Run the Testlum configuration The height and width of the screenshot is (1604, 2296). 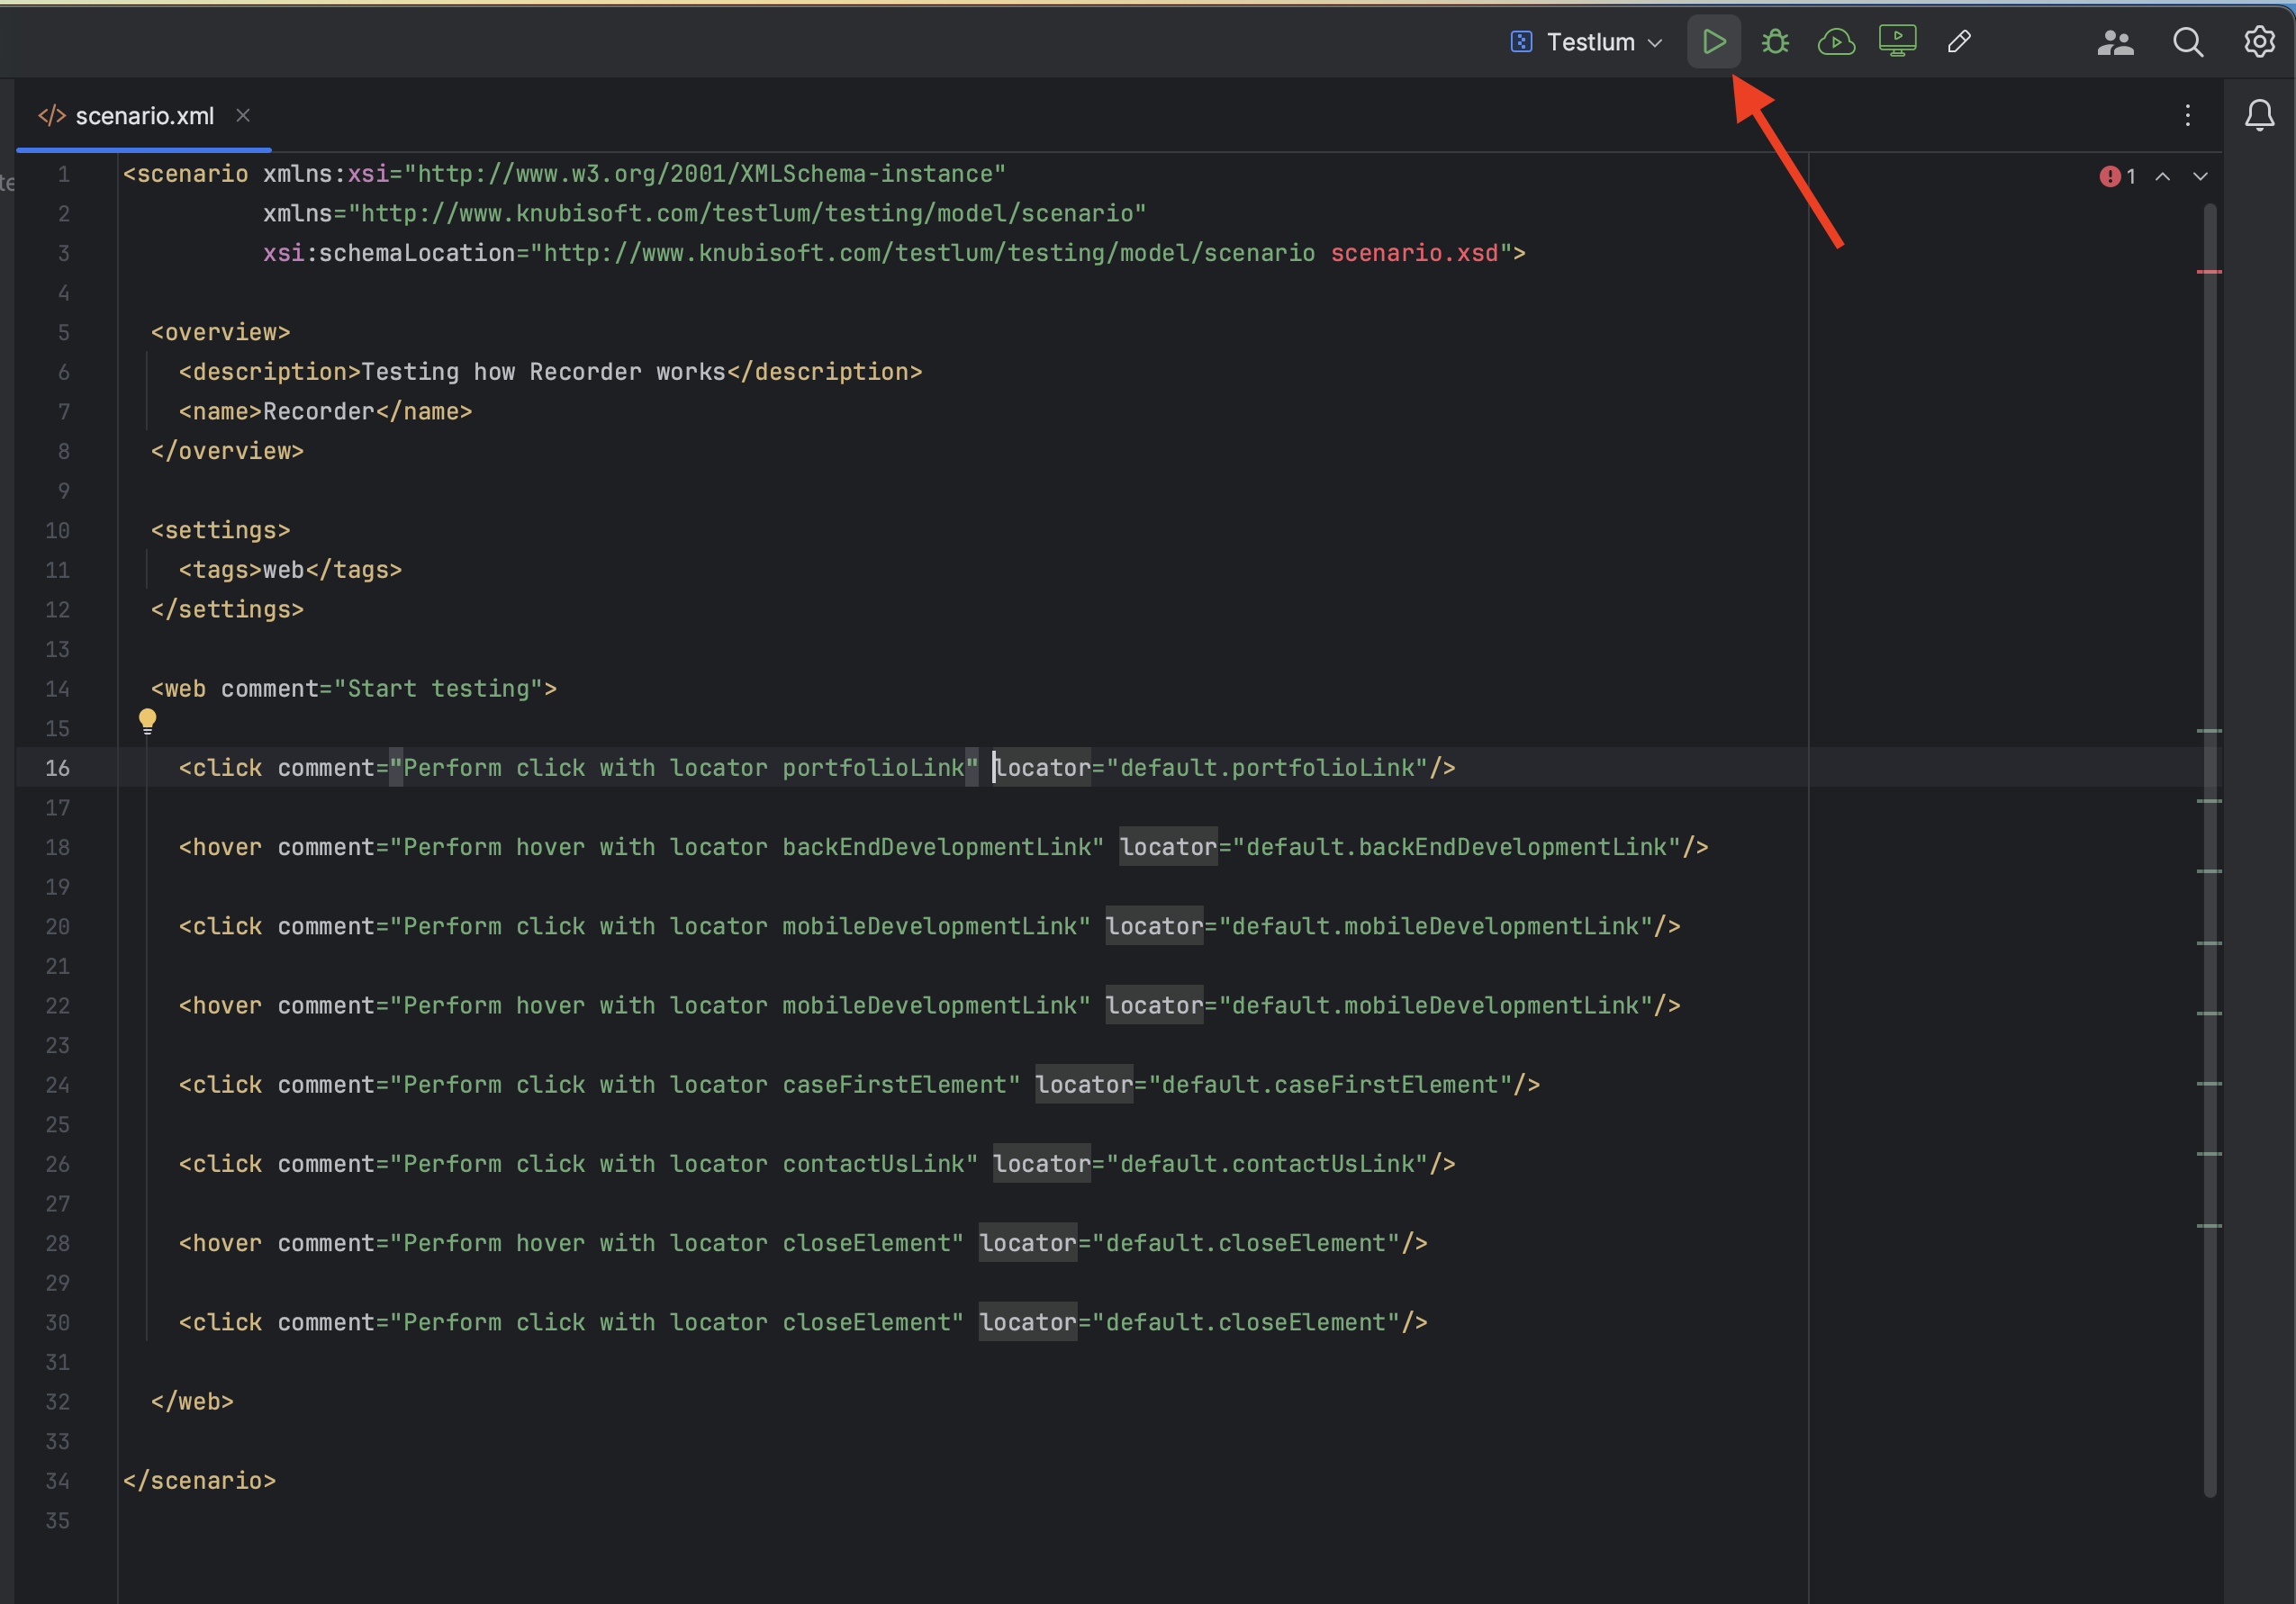point(1713,42)
